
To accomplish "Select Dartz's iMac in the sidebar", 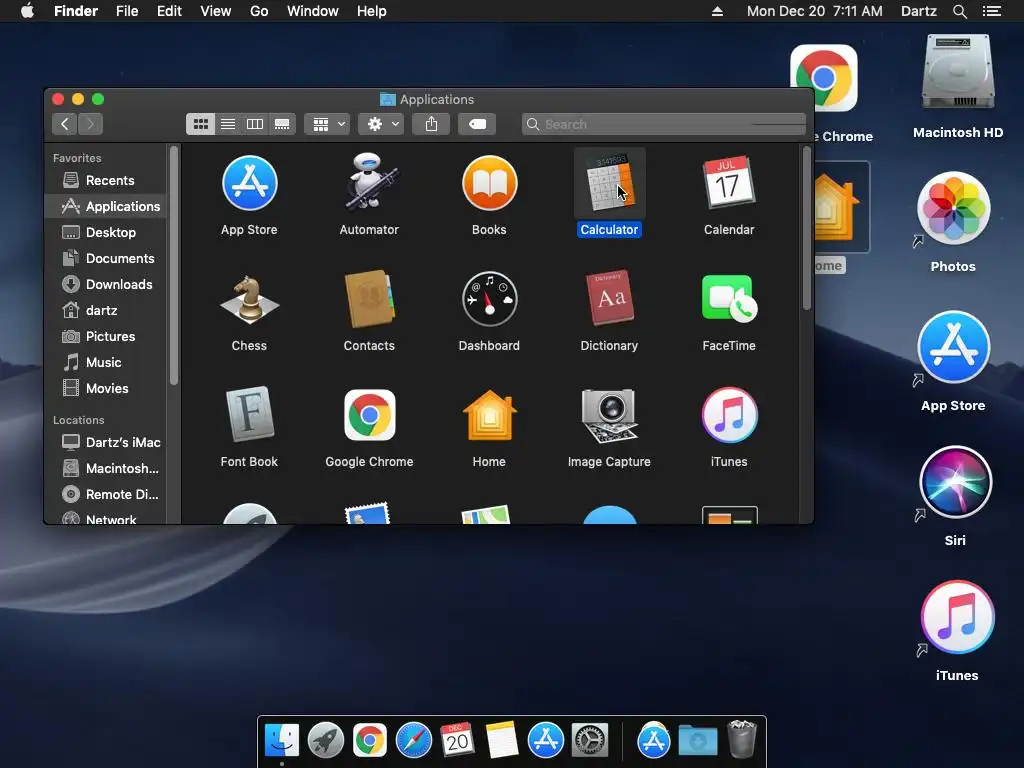I will tap(106, 442).
